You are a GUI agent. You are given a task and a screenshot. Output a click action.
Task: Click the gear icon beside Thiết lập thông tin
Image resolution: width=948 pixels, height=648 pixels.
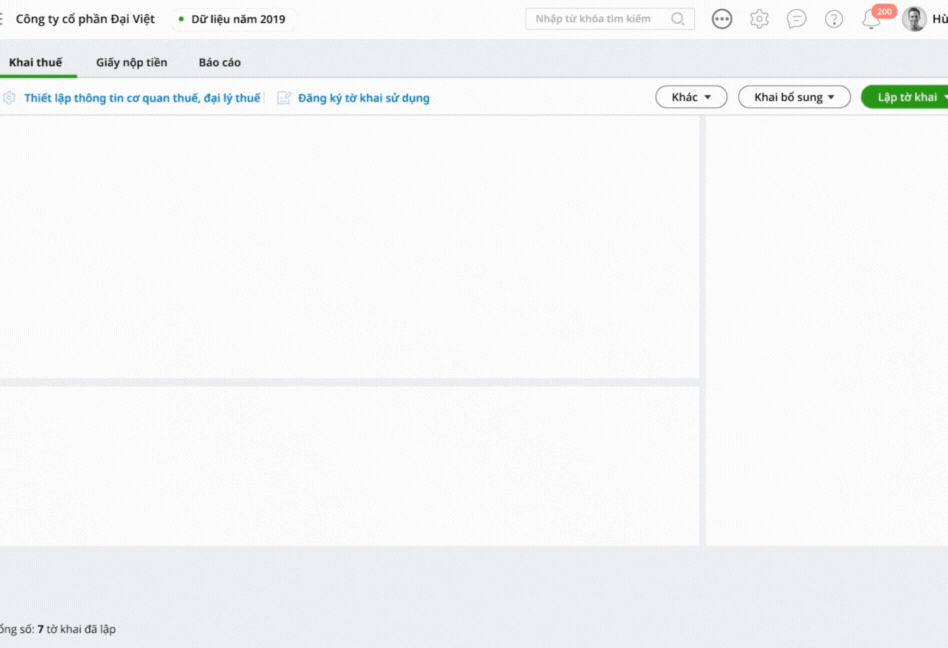click(9, 98)
